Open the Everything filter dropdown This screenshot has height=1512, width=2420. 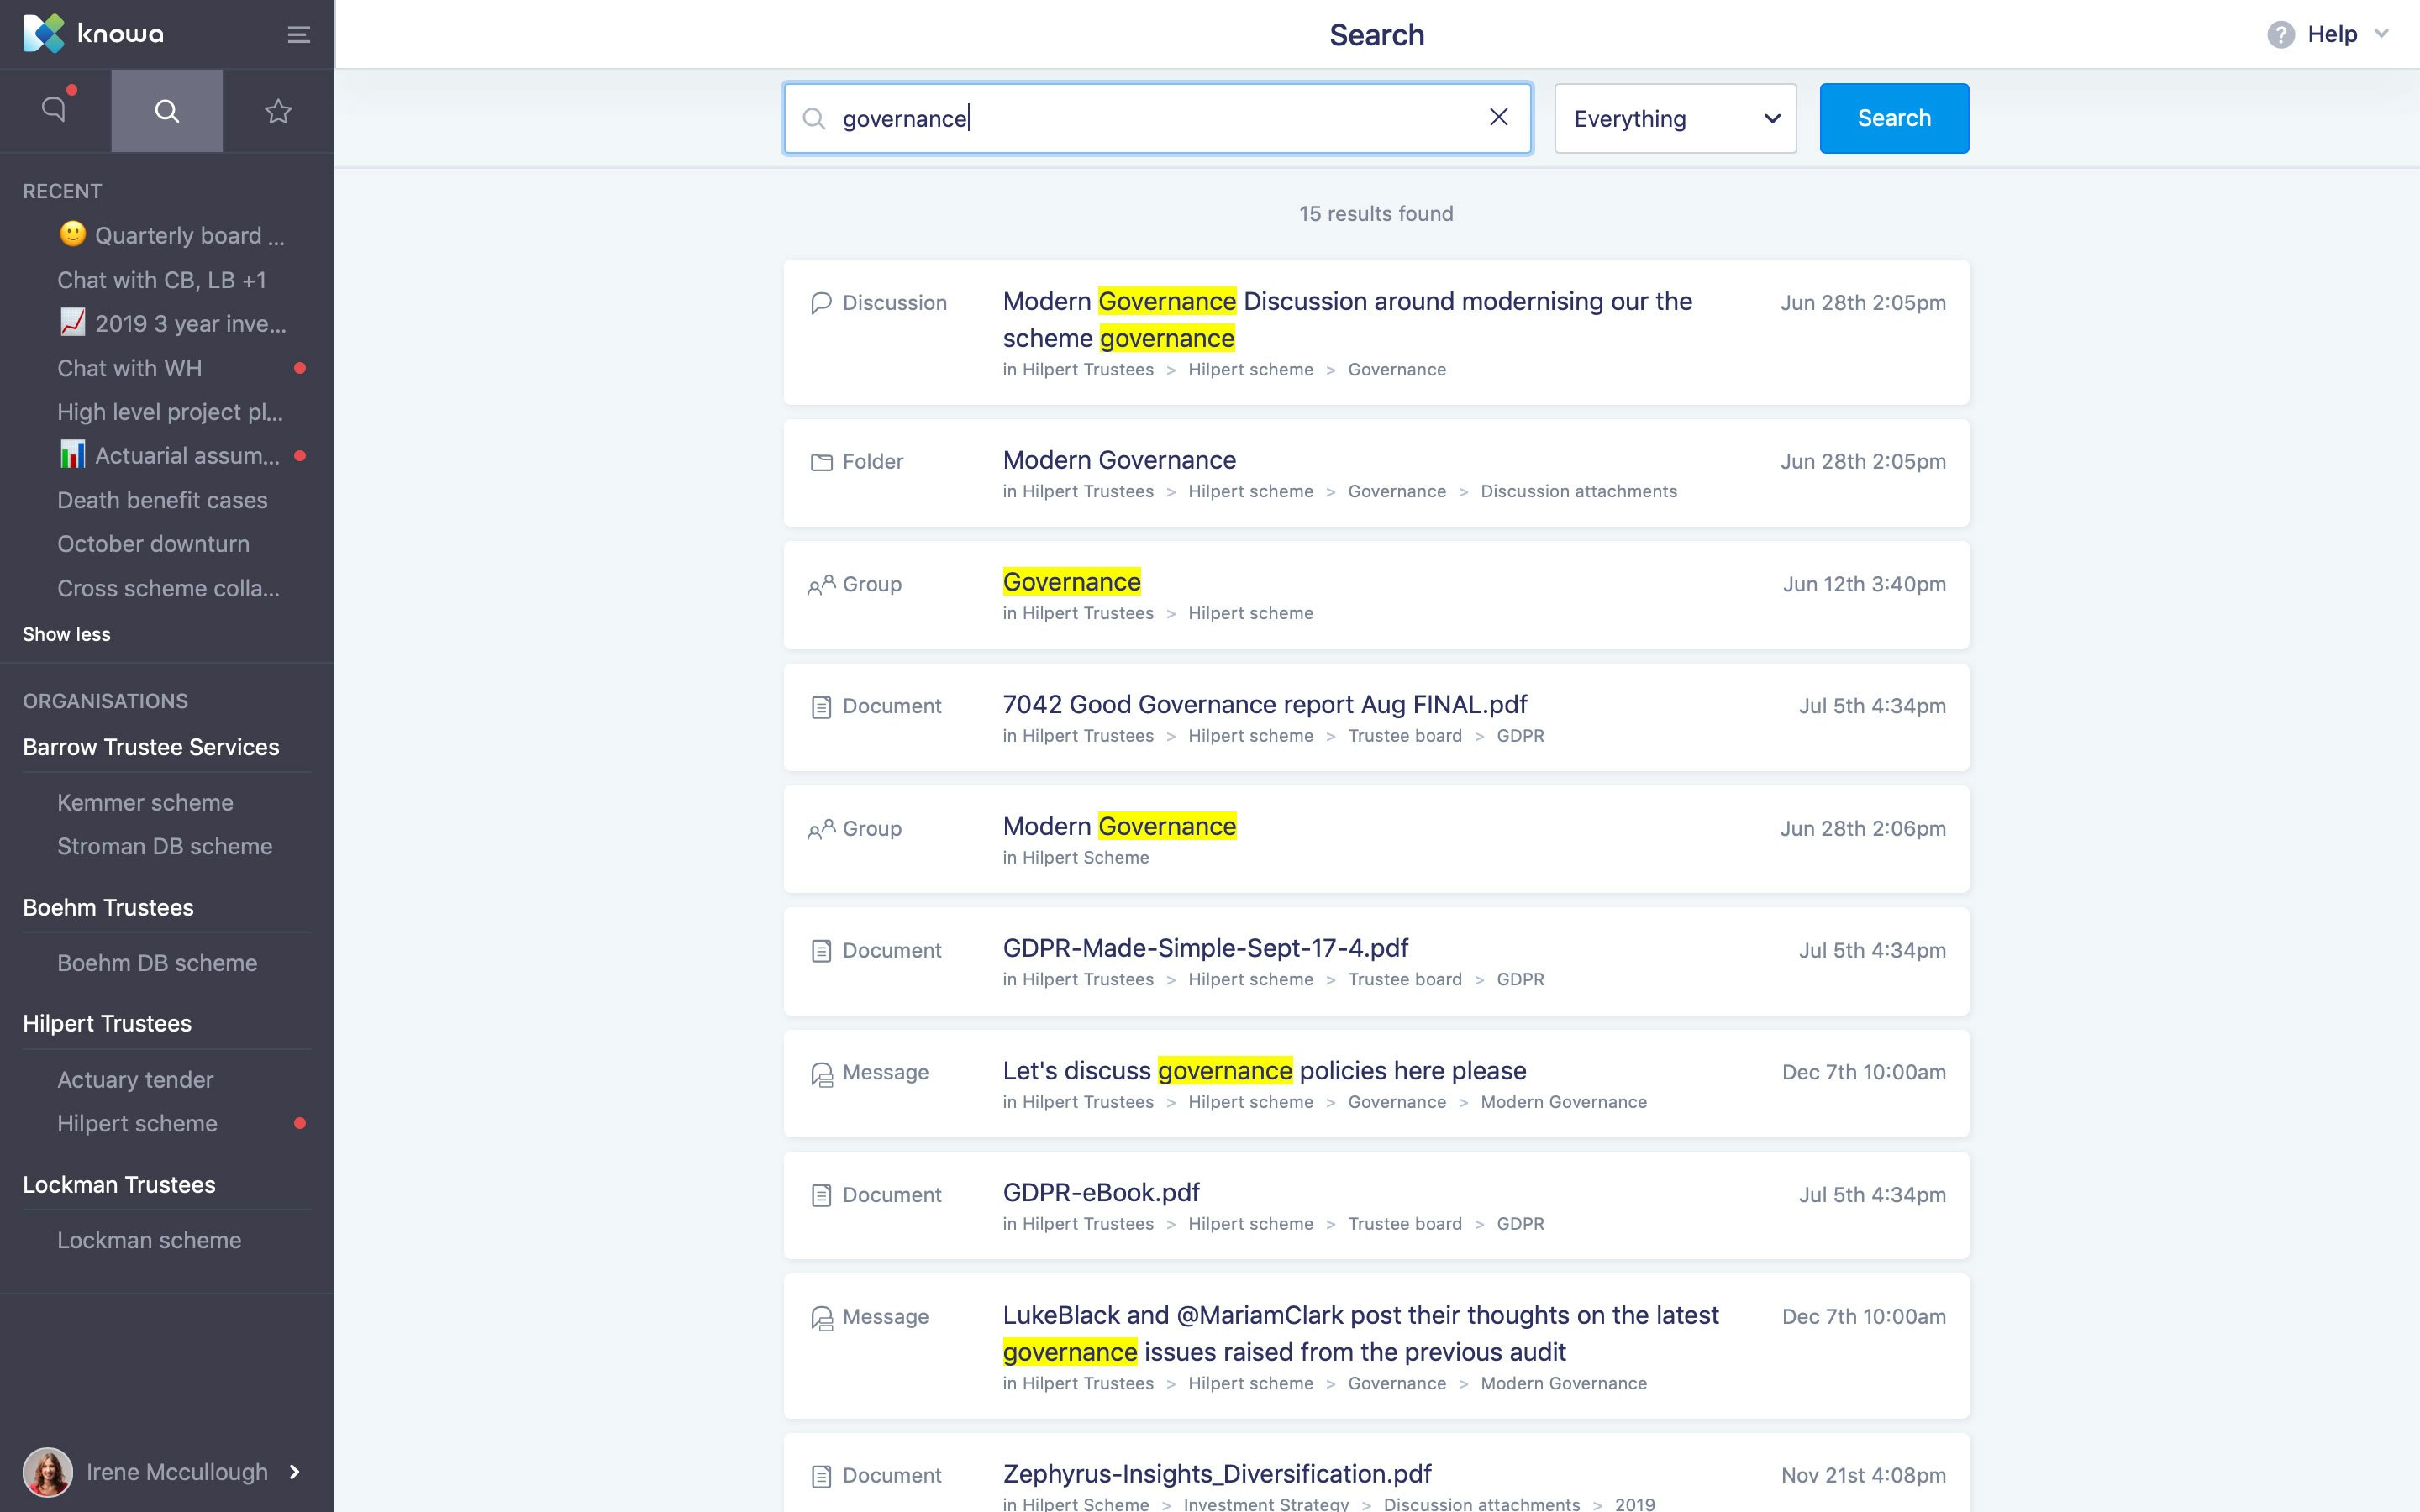[1675, 119]
